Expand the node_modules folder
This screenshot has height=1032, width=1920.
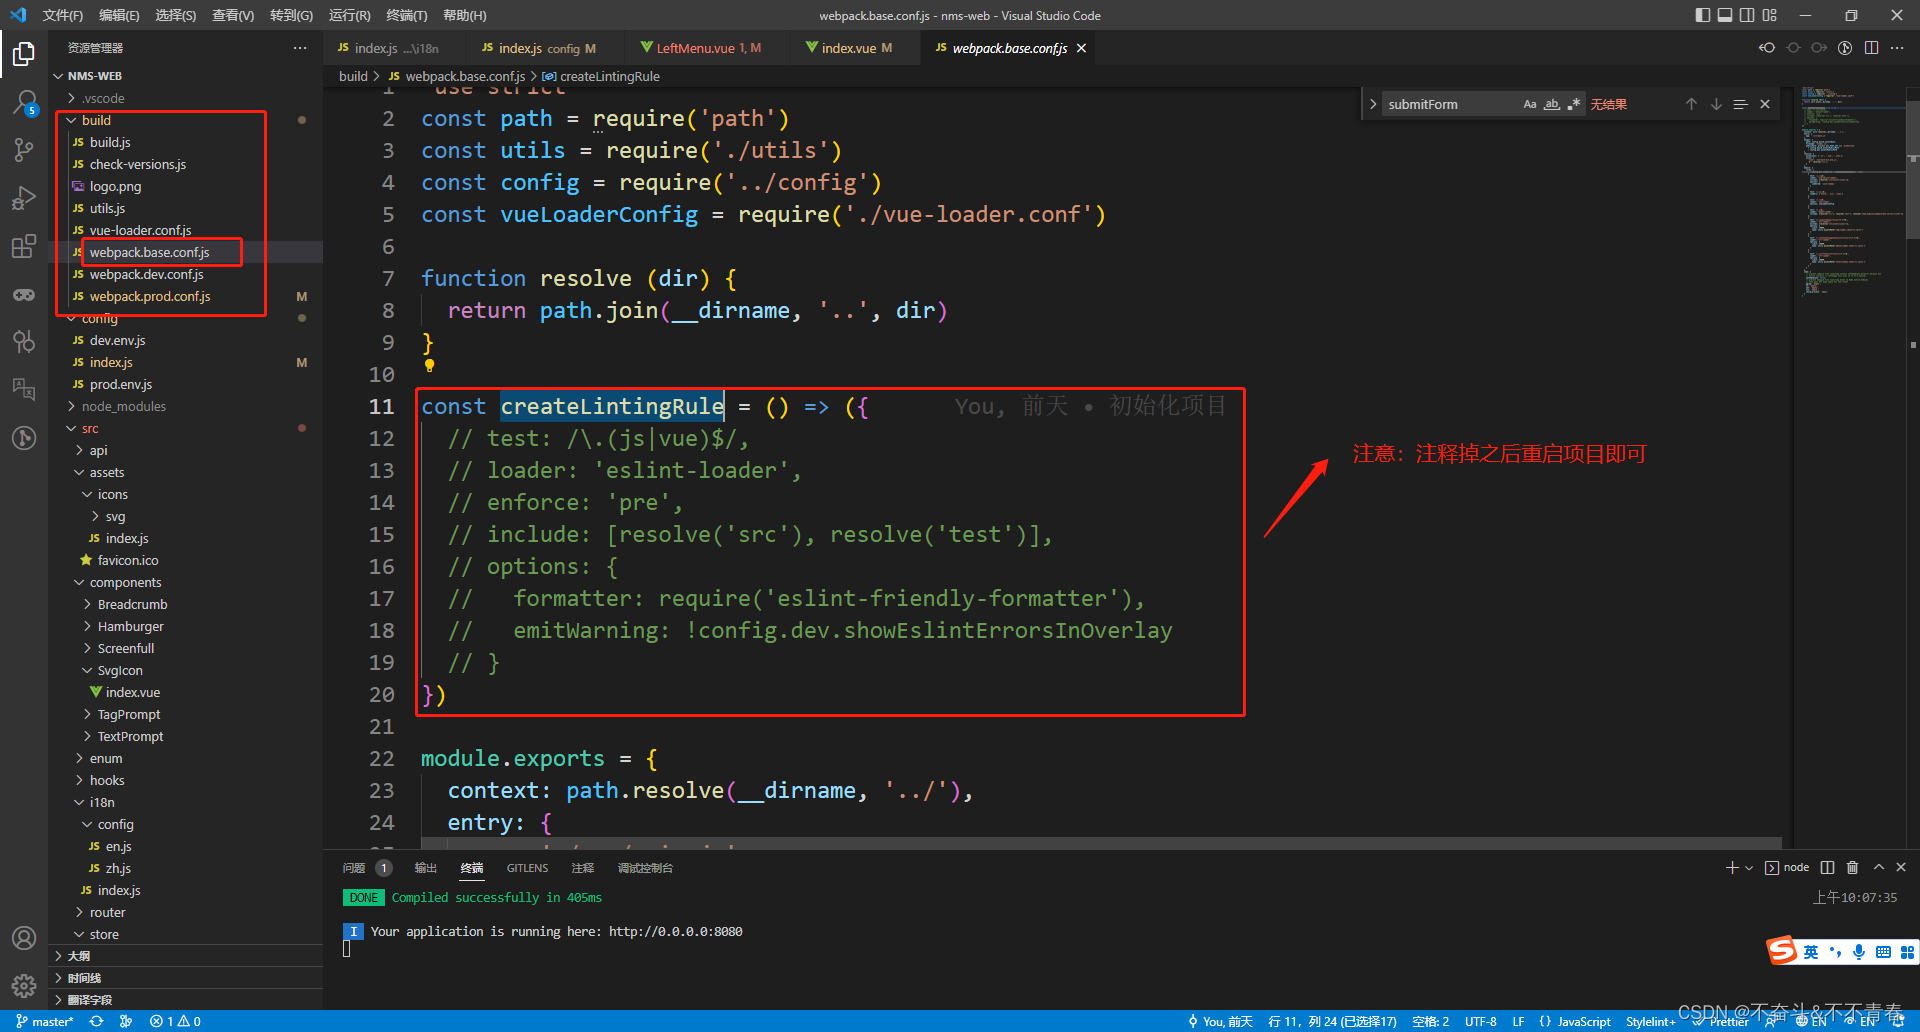coord(72,406)
